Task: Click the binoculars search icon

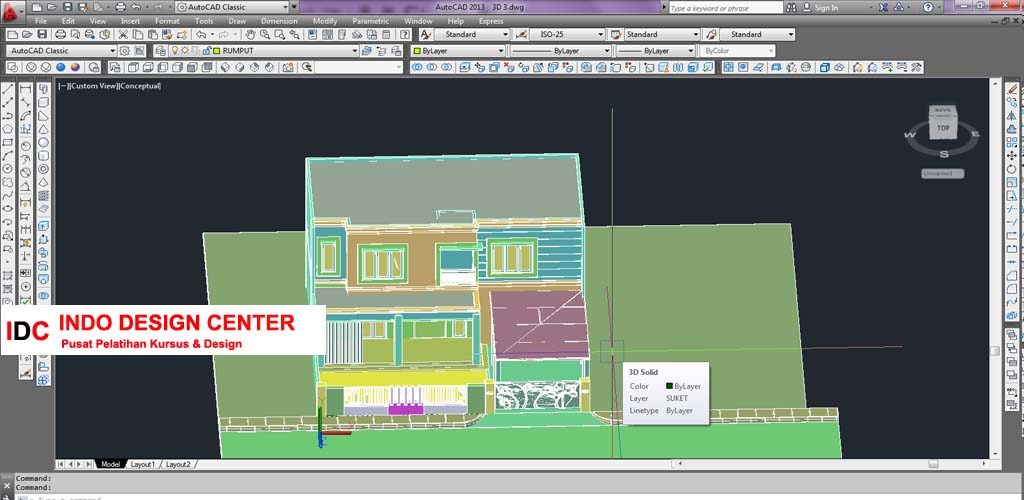Action: pyautogui.click(x=792, y=8)
